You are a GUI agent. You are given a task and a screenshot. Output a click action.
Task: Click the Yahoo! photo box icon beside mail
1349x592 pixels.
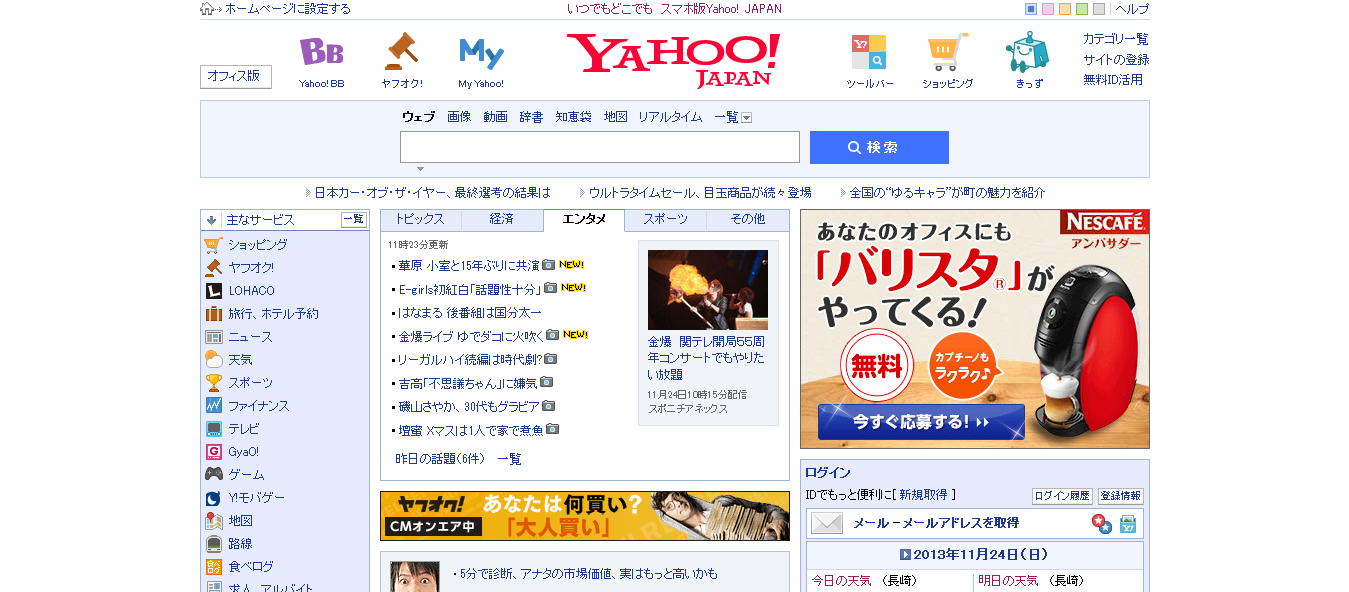1127,523
